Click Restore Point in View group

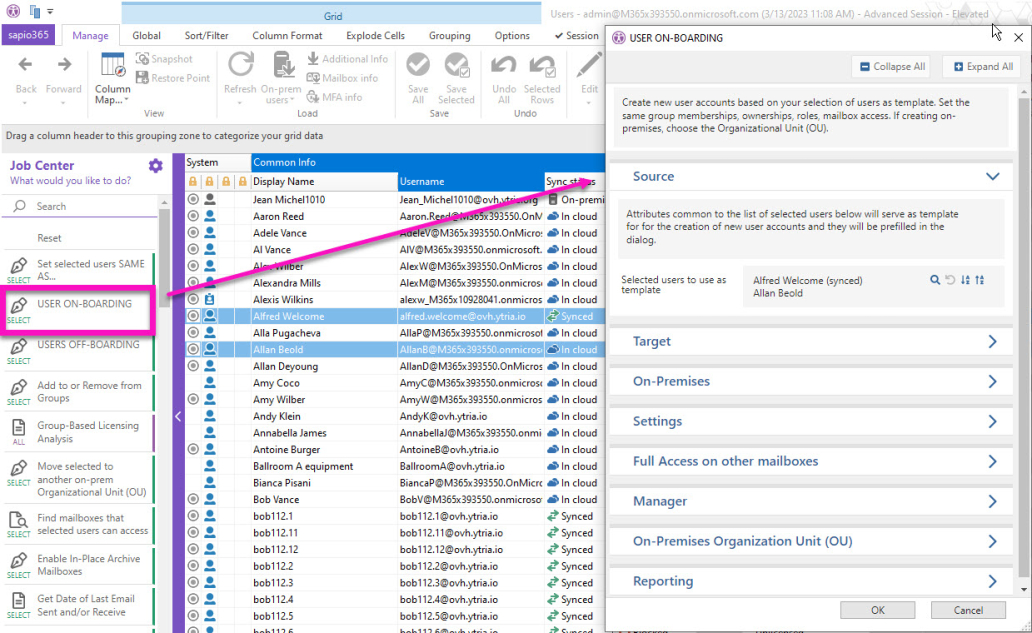click(x=172, y=78)
